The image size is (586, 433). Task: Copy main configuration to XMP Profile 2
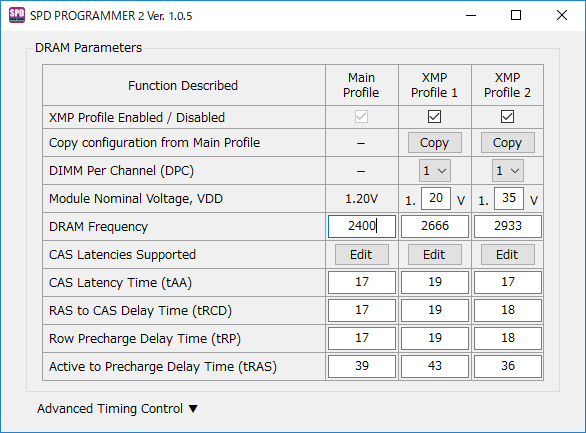click(x=508, y=143)
